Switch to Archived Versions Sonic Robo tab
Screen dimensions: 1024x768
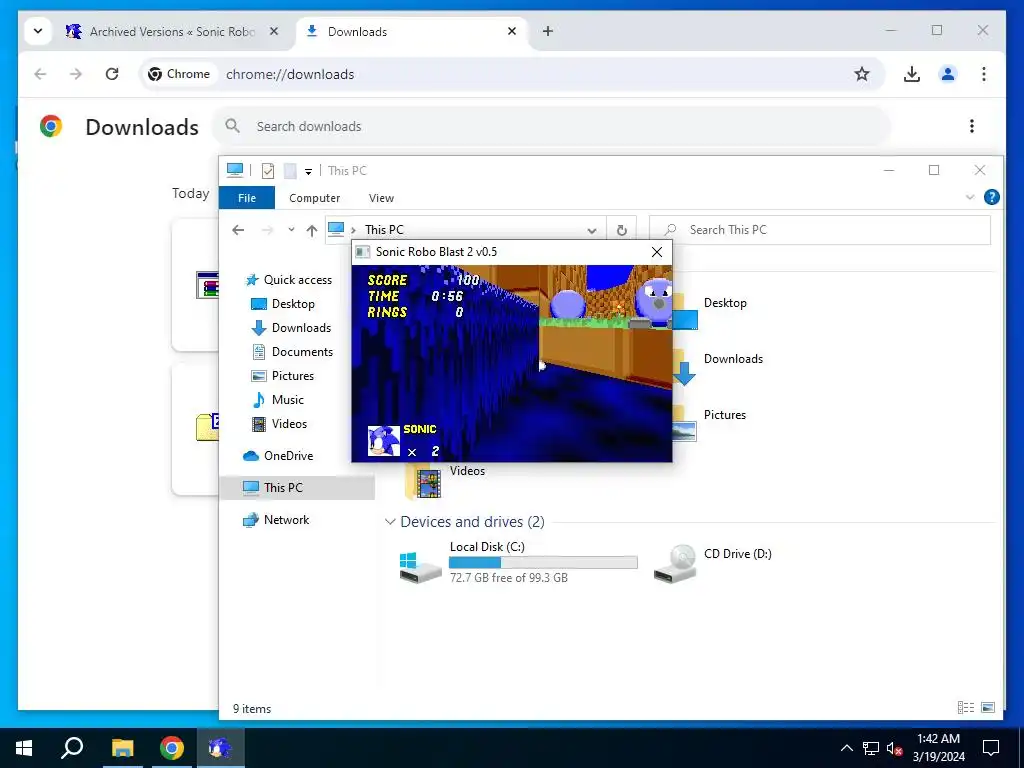(x=173, y=31)
